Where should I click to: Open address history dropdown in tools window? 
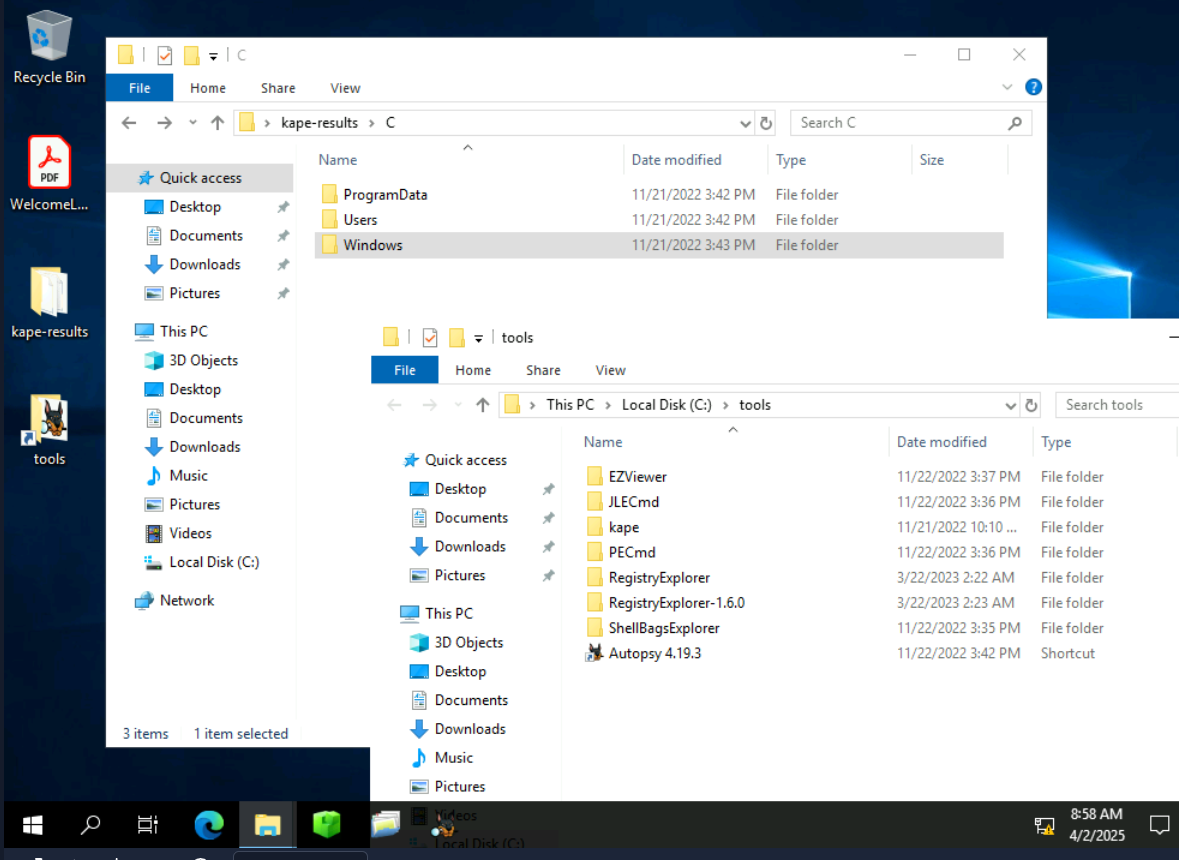coord(1010,406)
